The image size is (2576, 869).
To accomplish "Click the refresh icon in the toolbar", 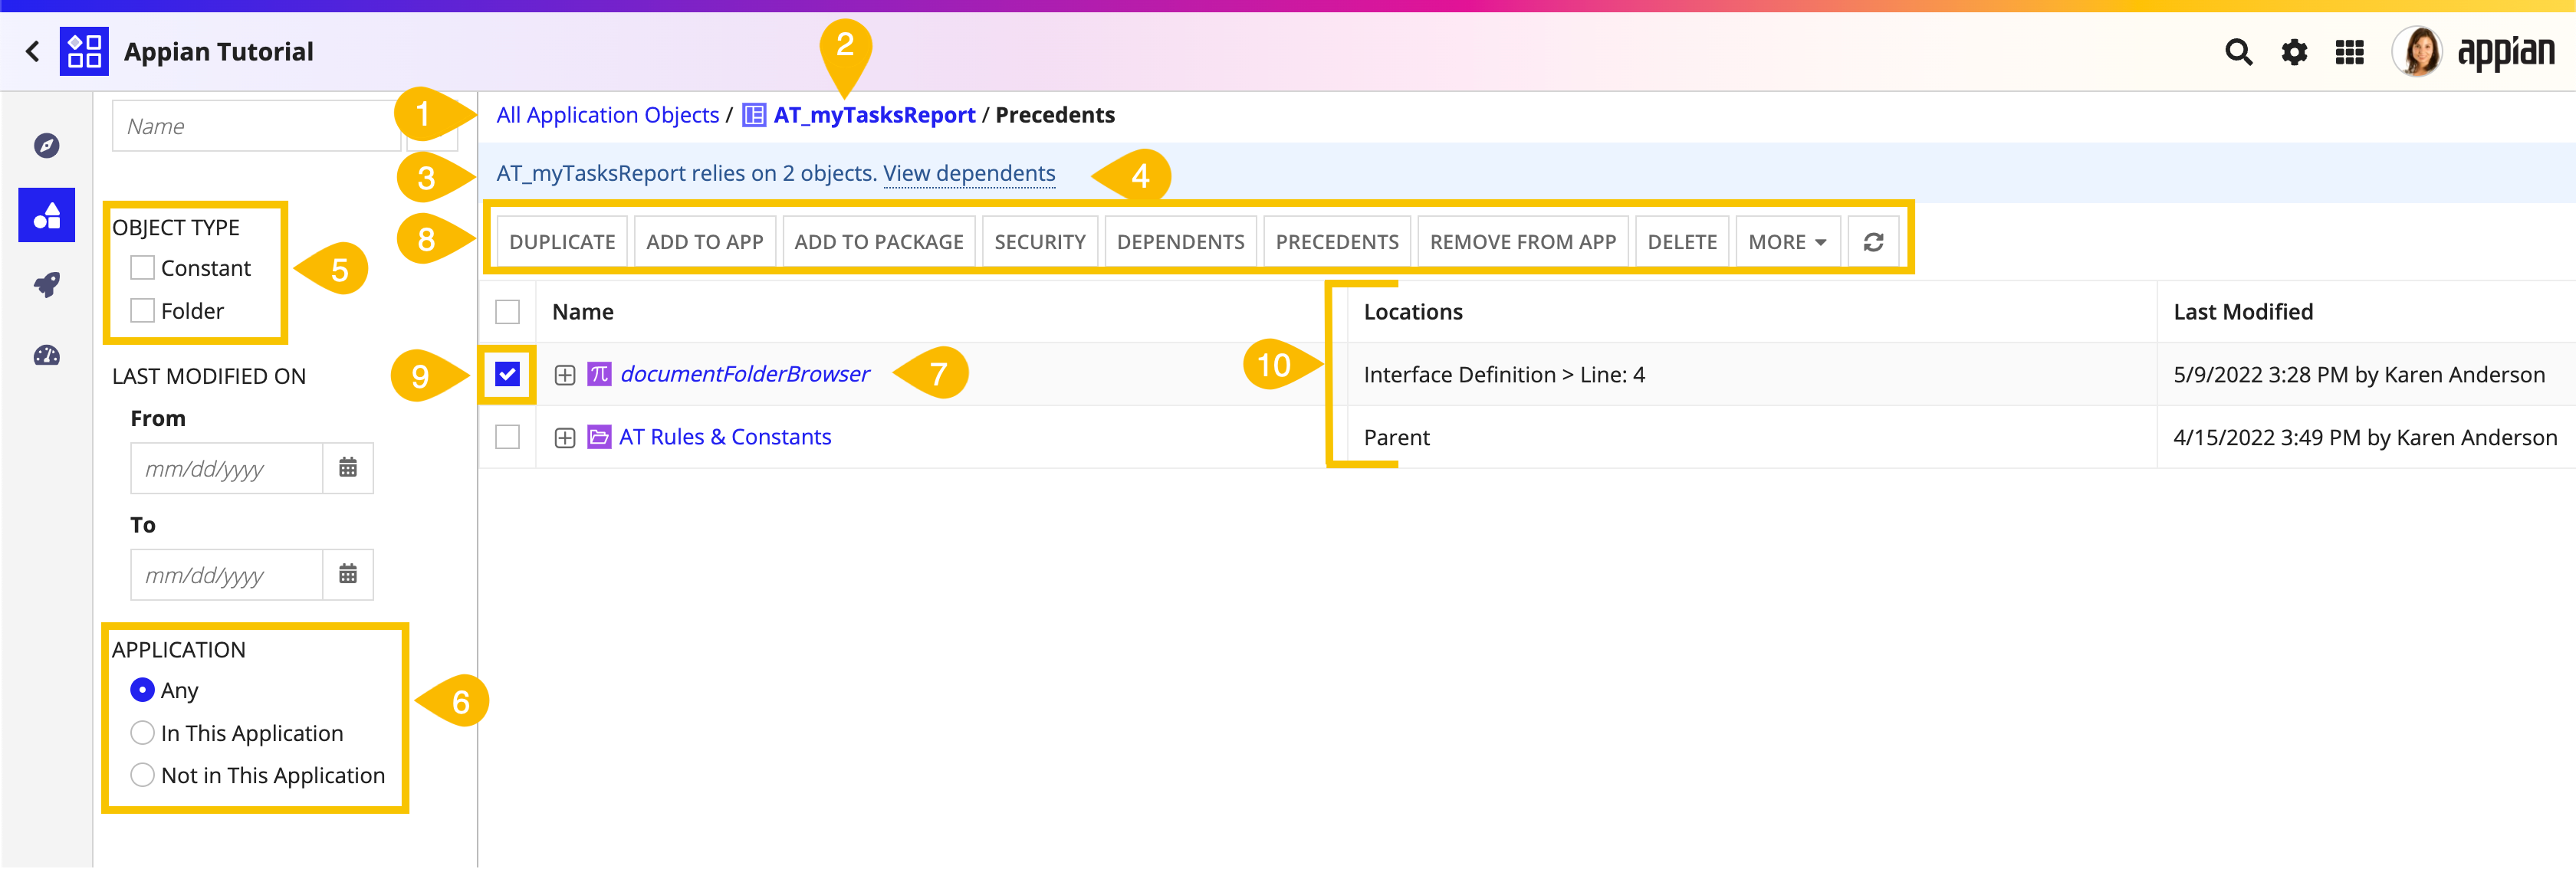I will 1872,242.
